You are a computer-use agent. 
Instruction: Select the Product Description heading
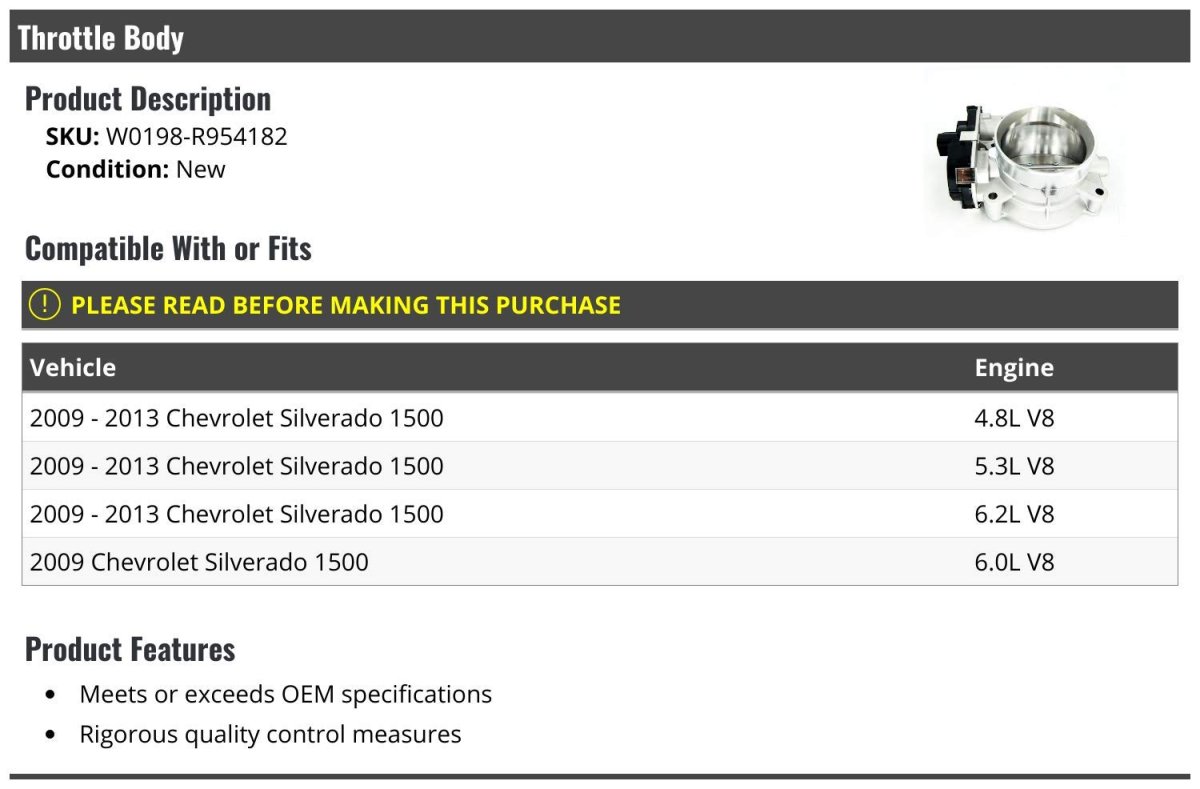click(x=148, y=98)
